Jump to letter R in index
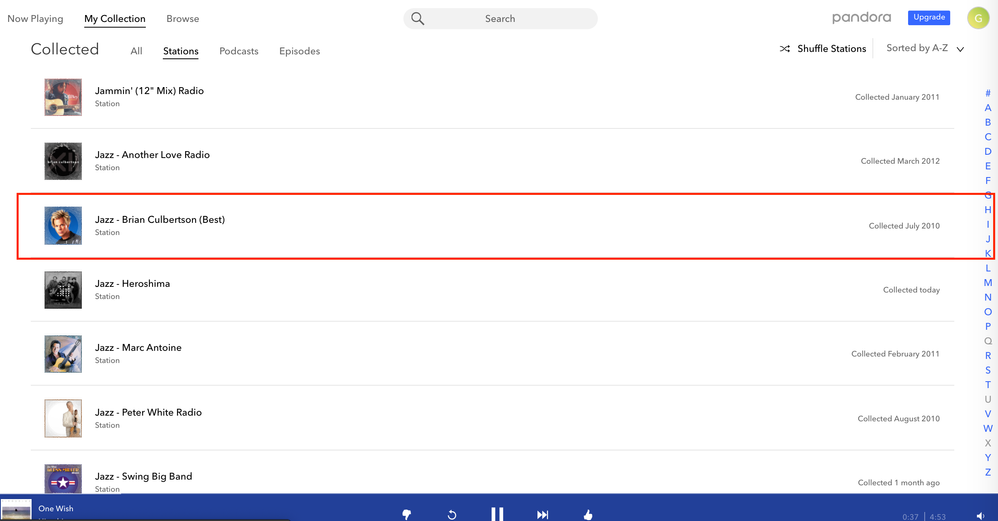Viewport: 998px width, 521px height. point(988,356)
